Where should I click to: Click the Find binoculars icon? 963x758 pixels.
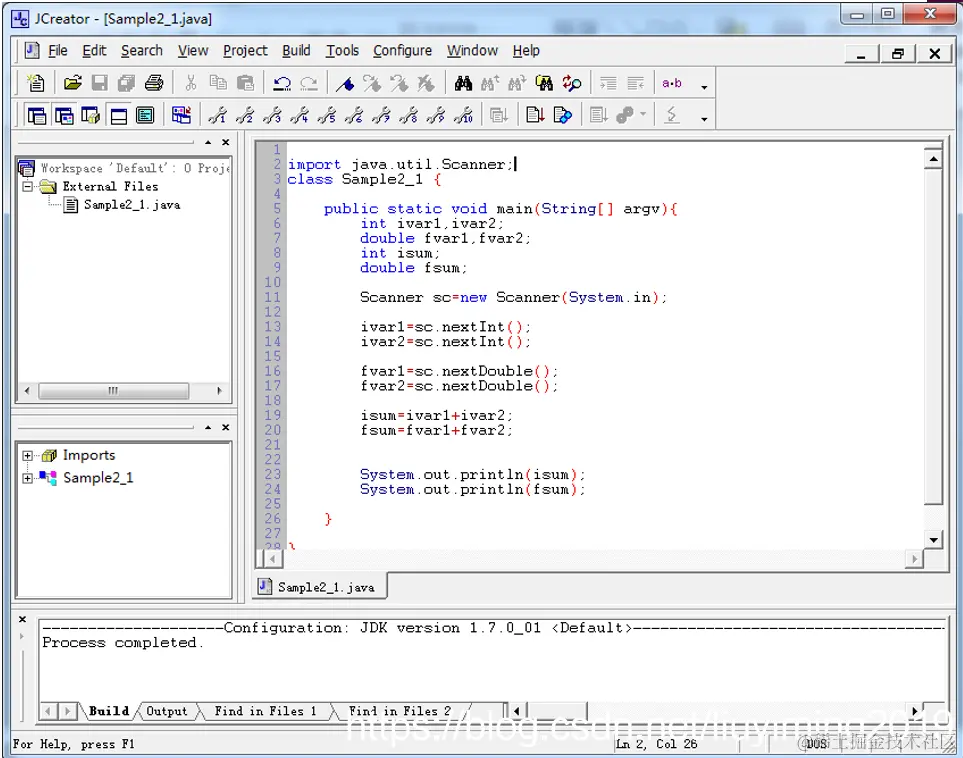pos(463,83)
